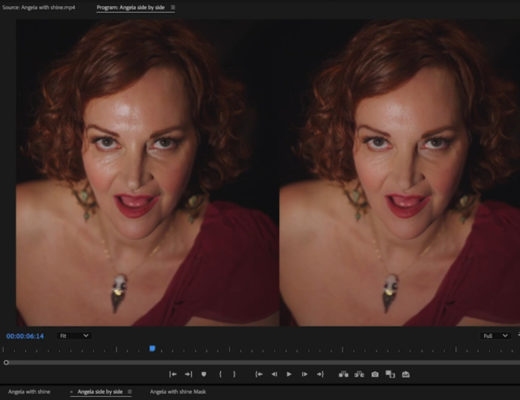Toggle Comparison View in Program monitor
This screenshot has height=400, width=520.
[x=390, y=374]
